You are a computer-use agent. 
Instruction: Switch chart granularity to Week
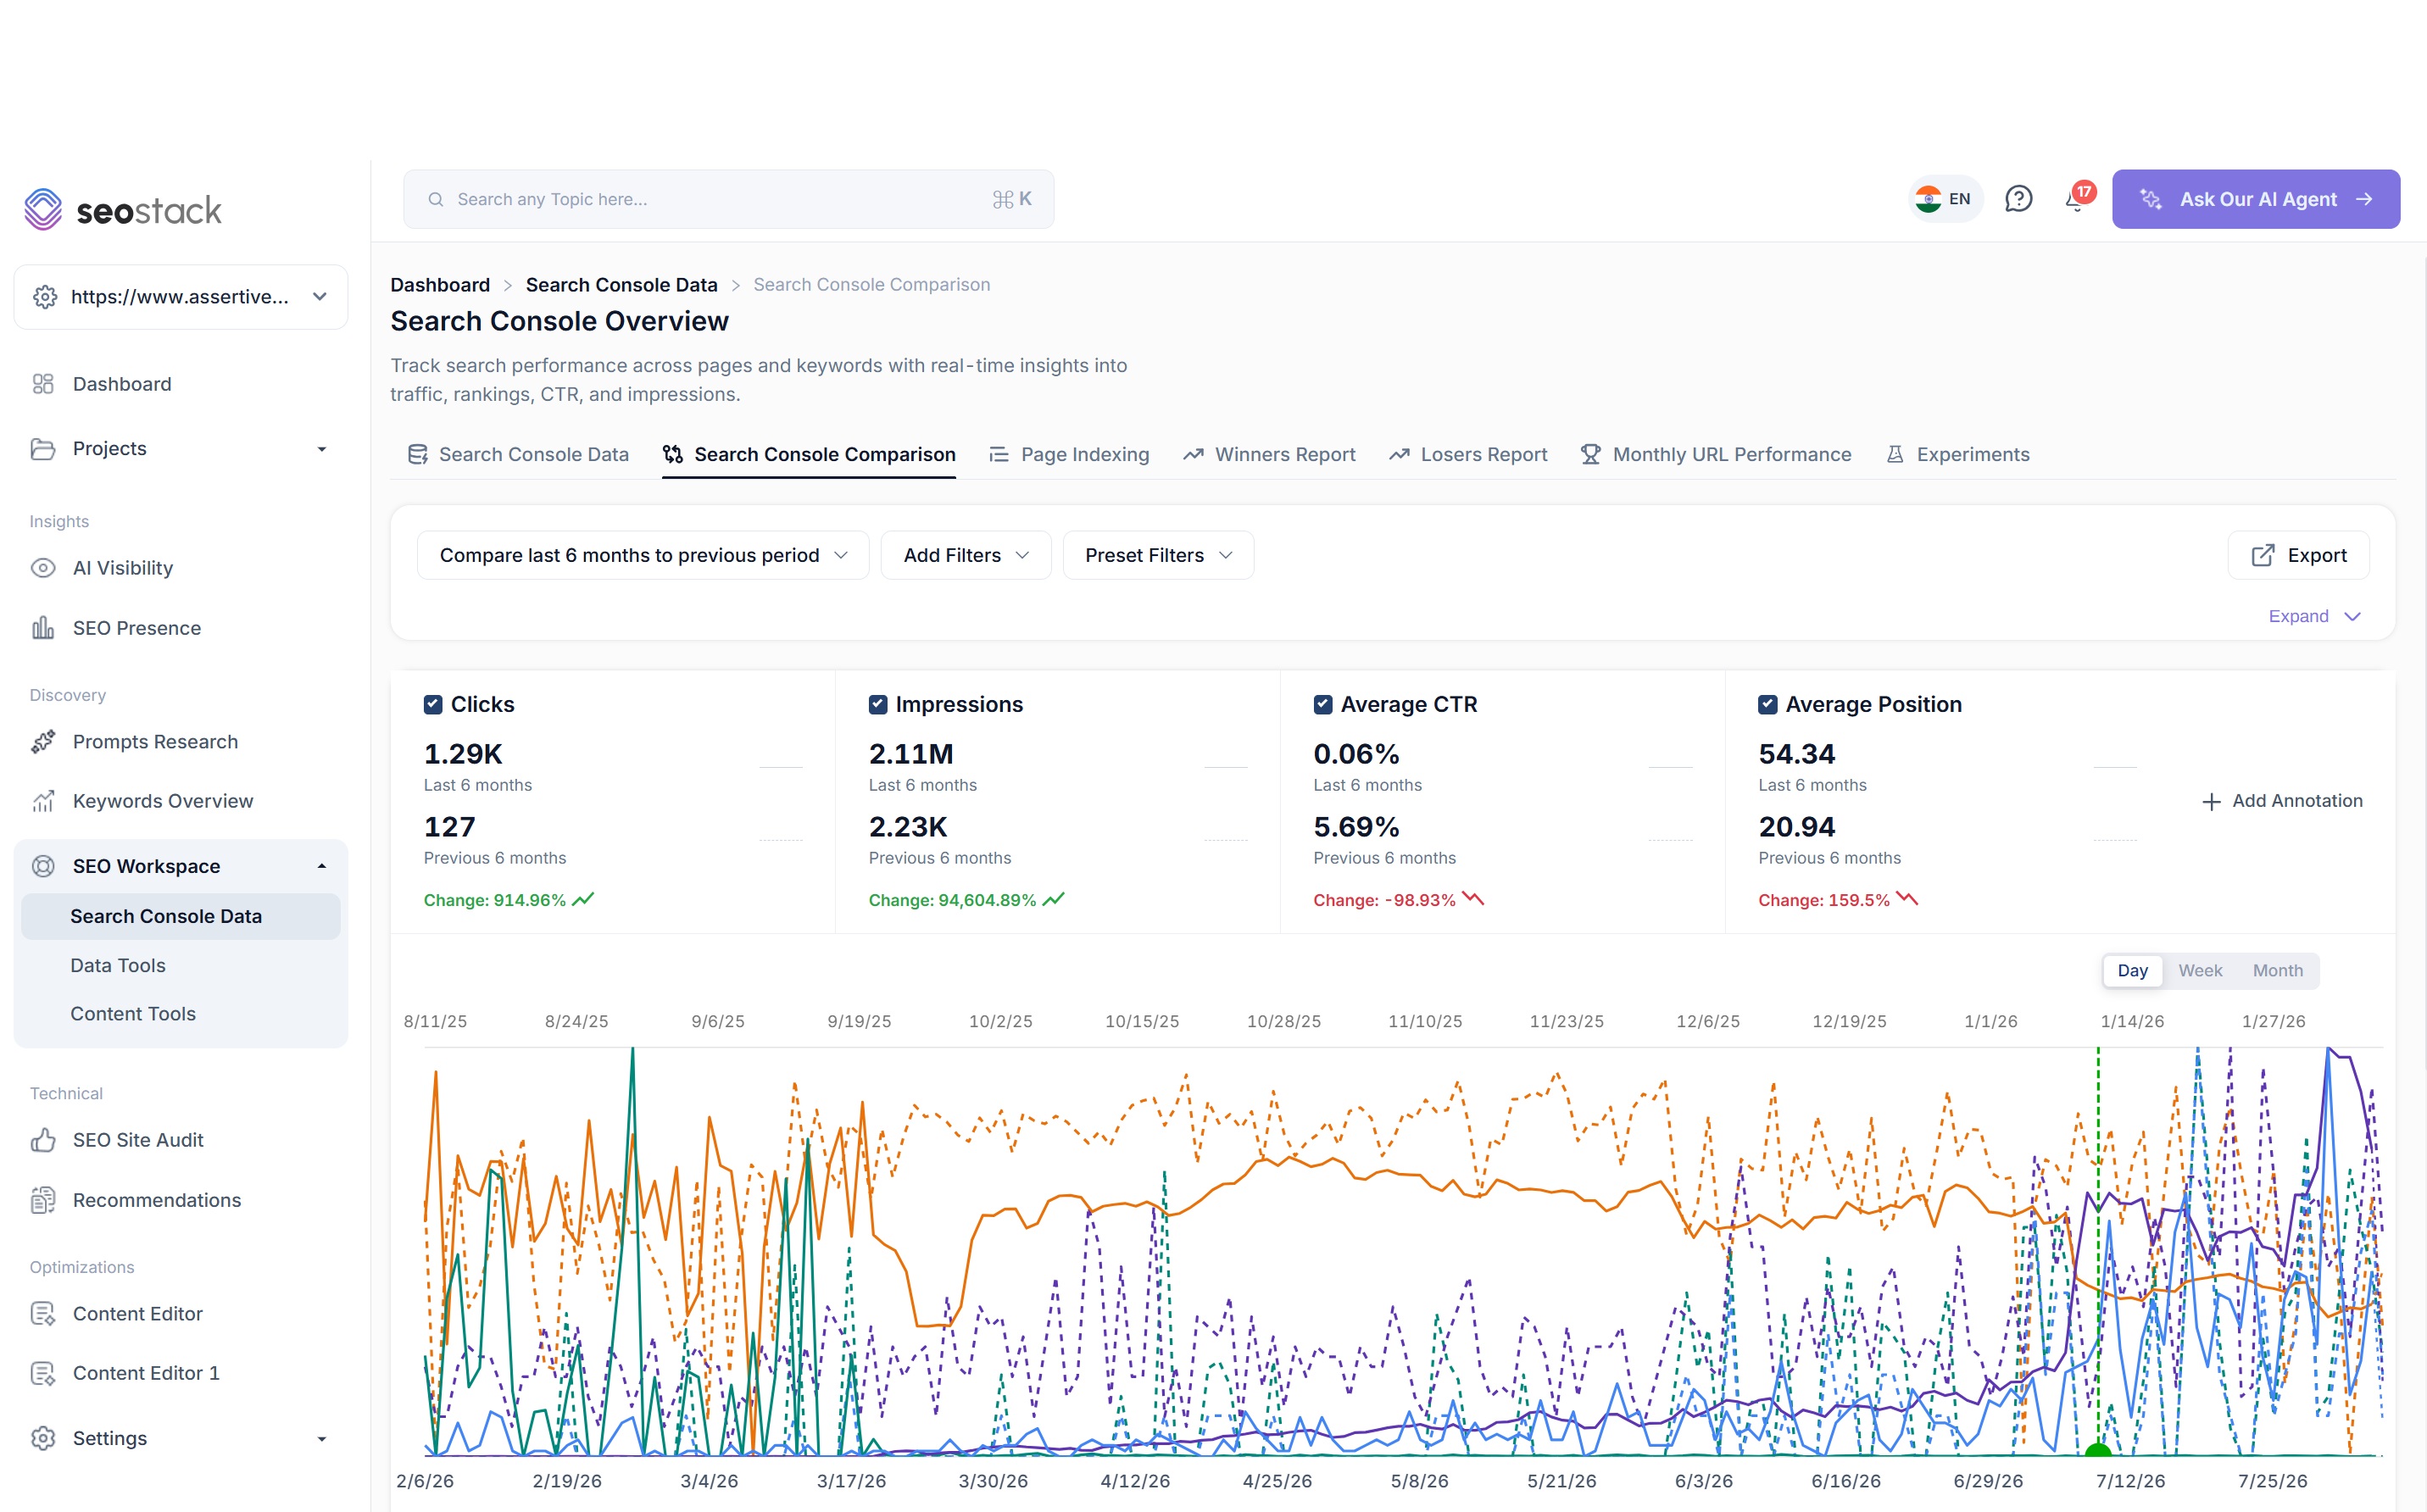2200,970
